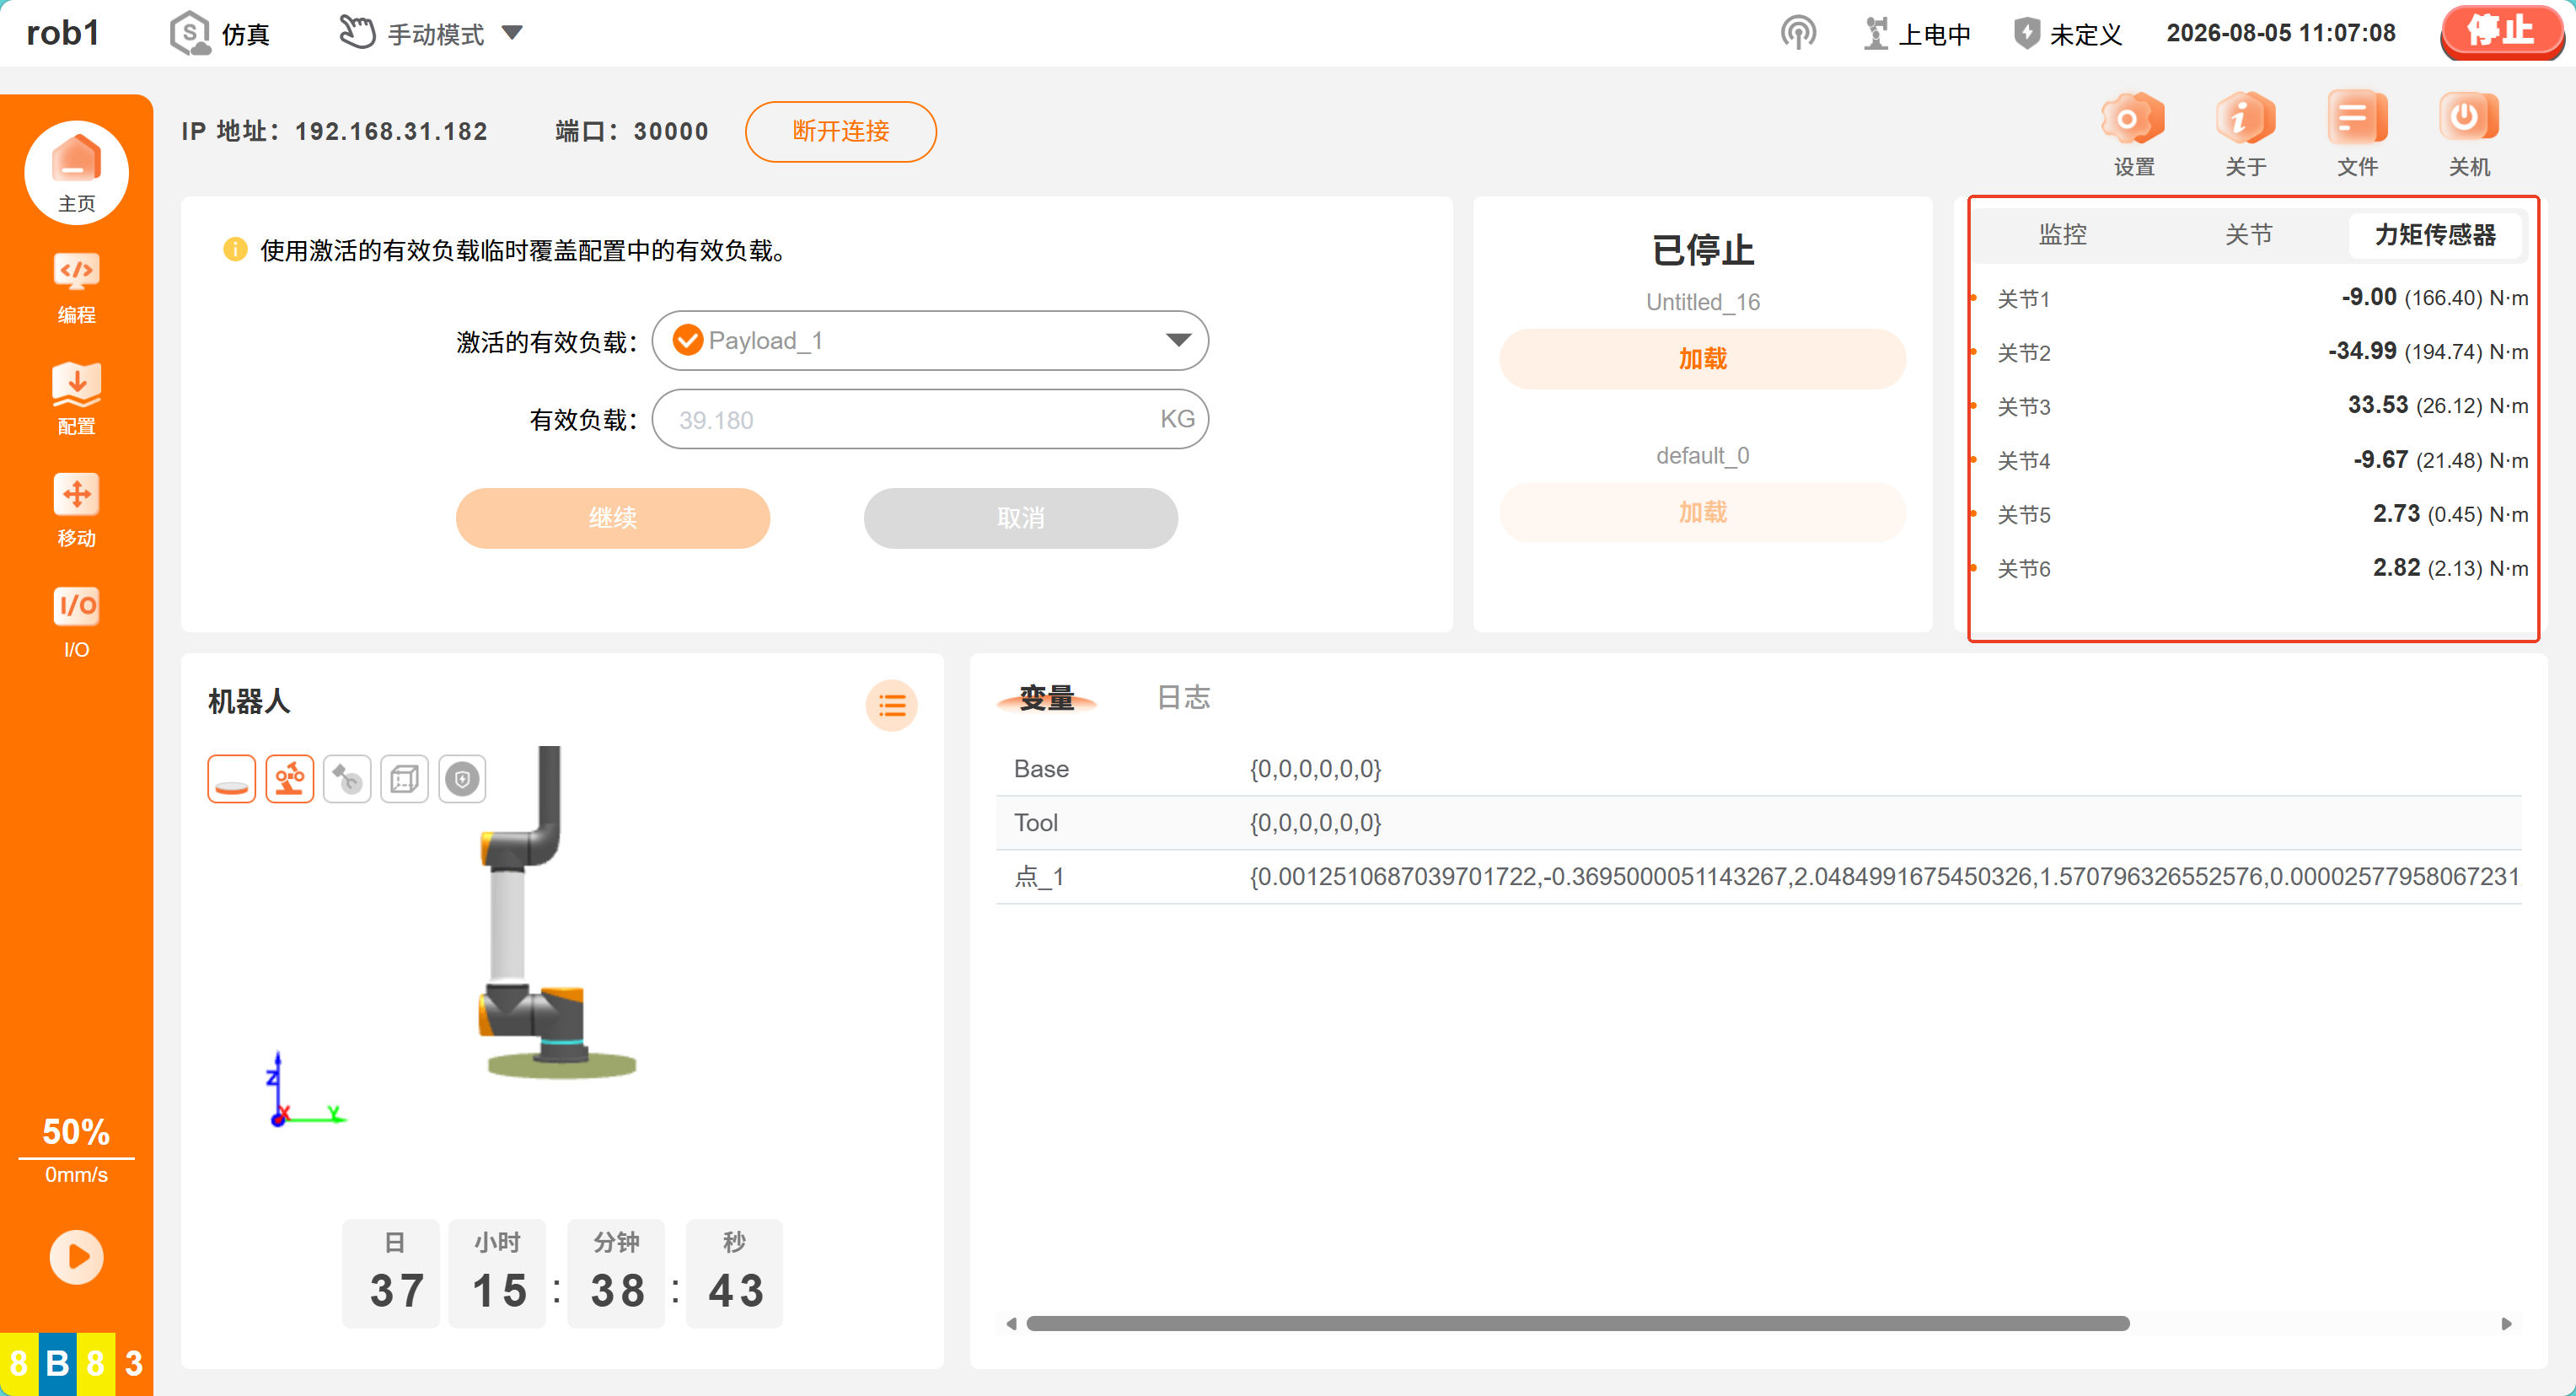The height and width of the screenshot is (1396, 2576).
Task: Click the payload info warning icon
Action: pos(235,249)
